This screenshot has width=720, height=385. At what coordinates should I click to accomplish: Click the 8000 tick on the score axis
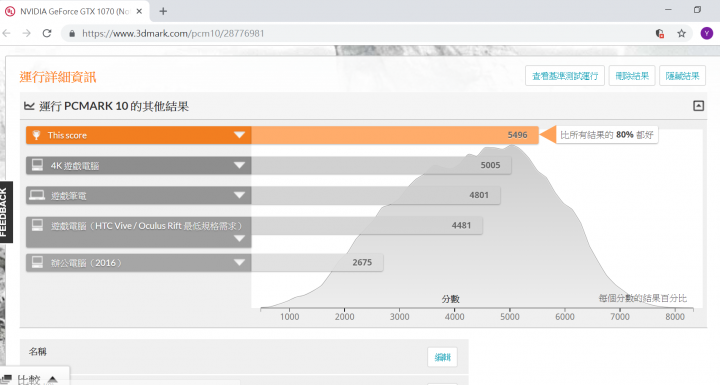(675, 317)
